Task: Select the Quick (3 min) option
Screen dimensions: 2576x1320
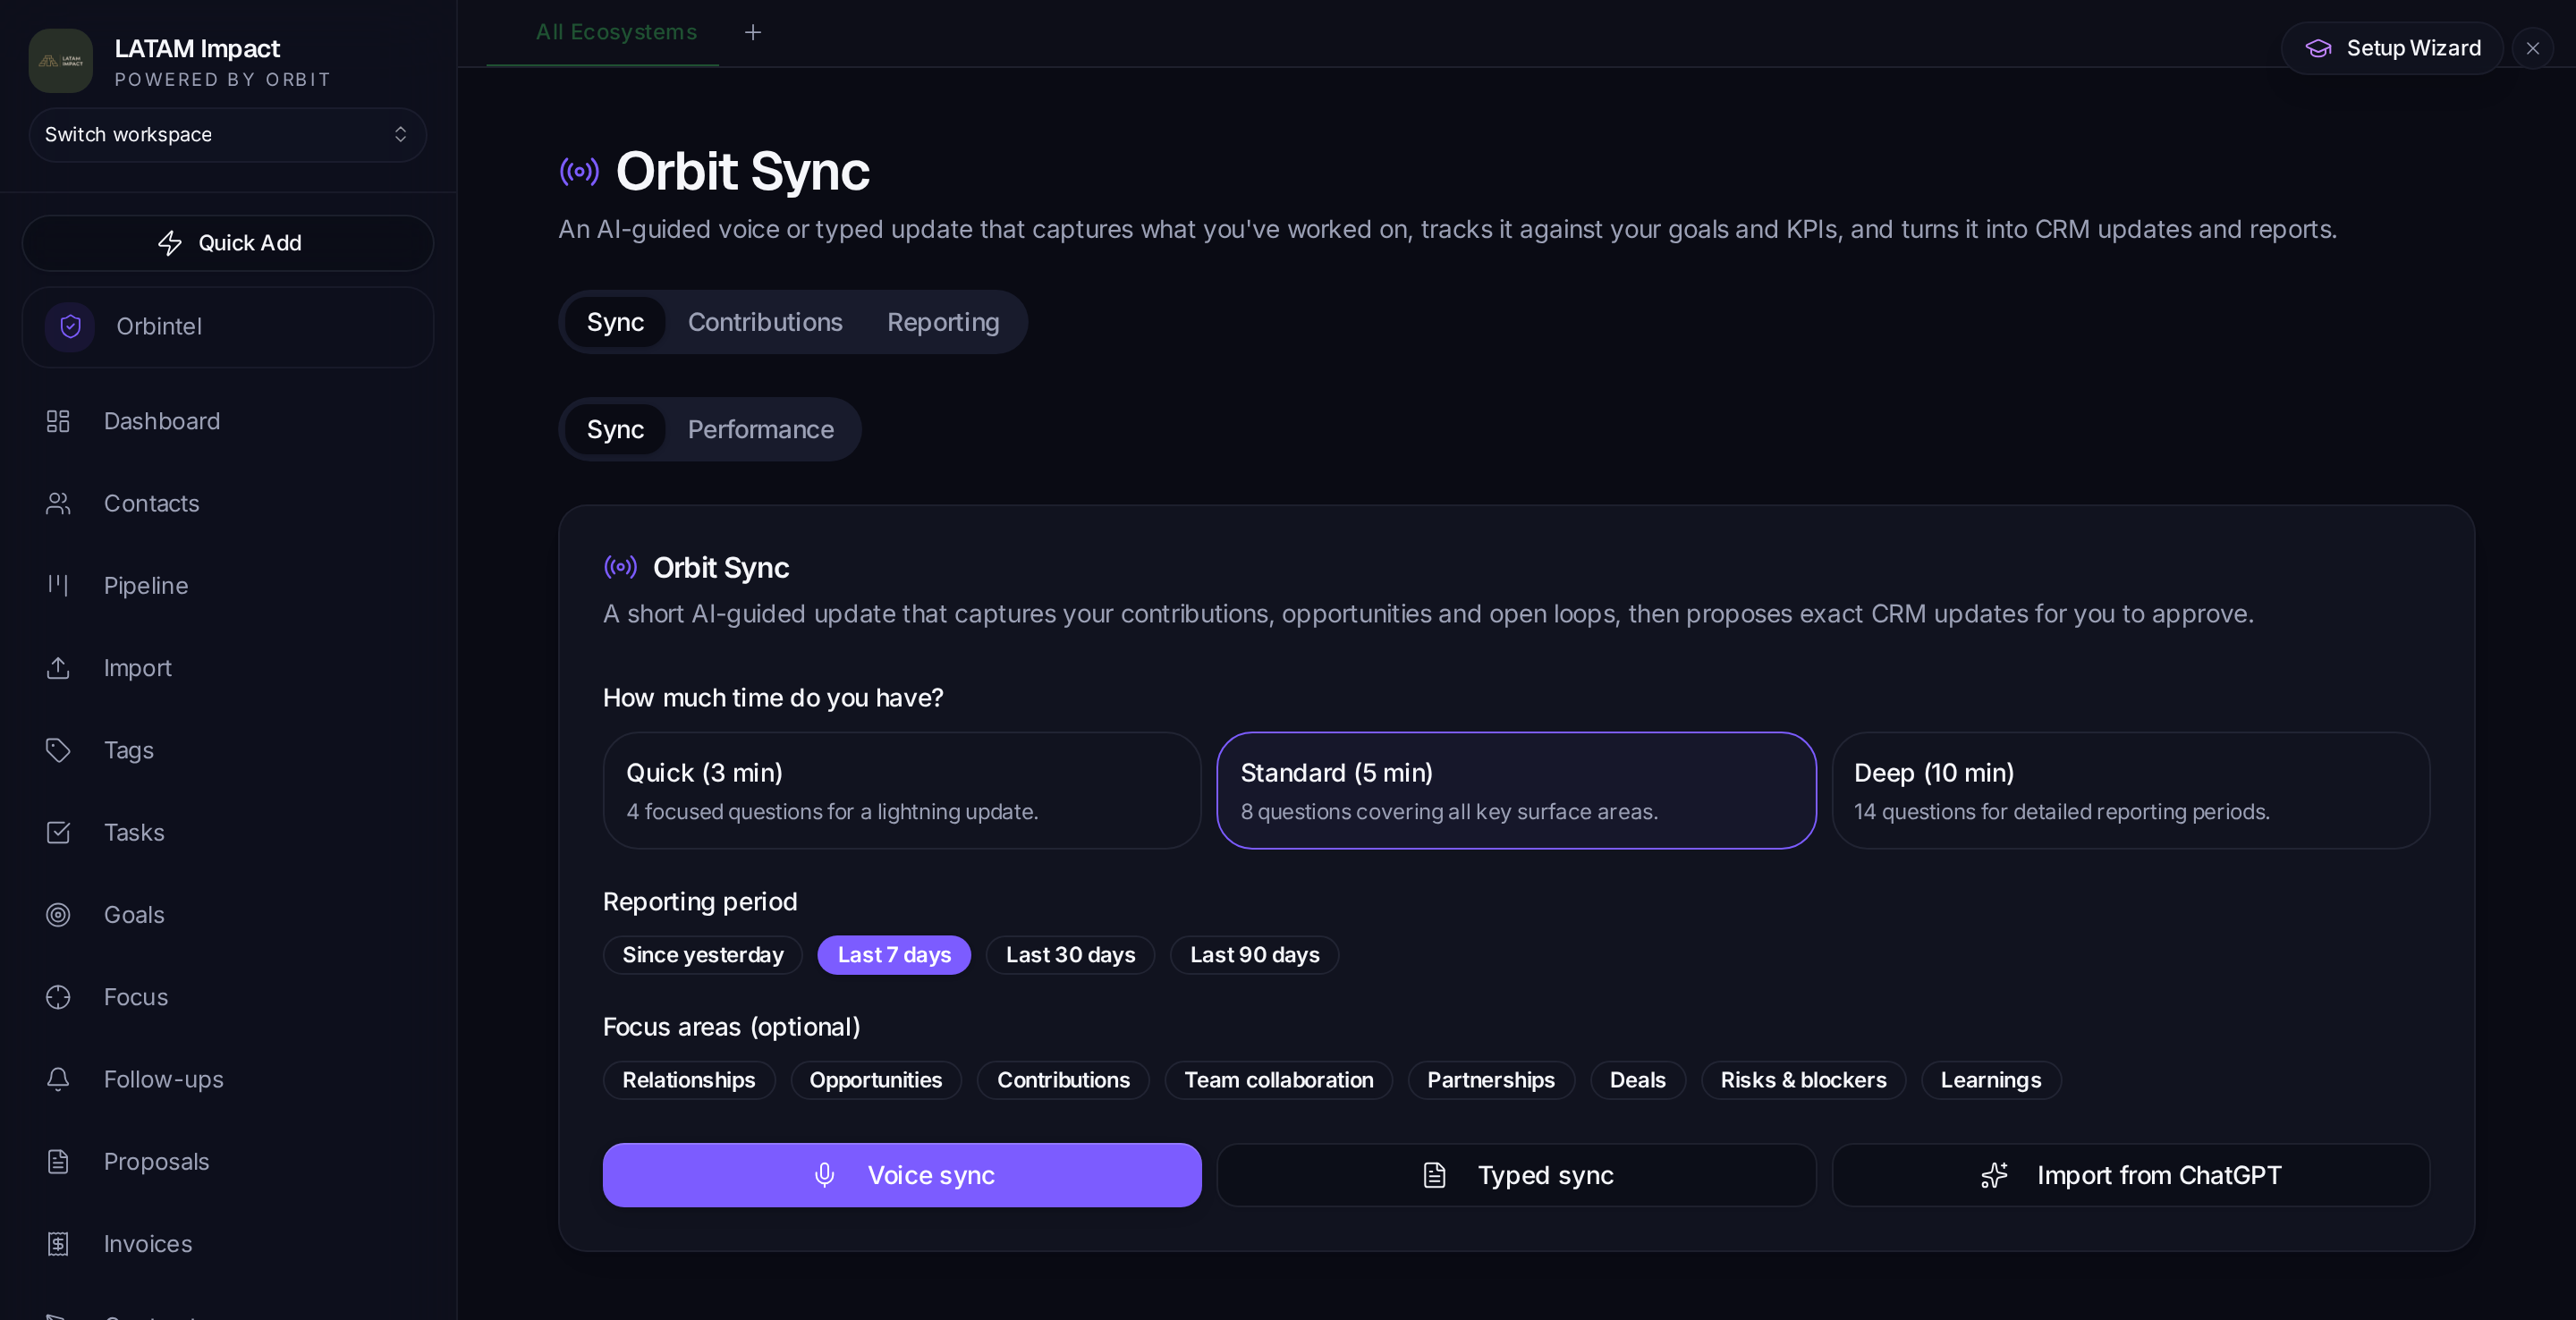Action: click(901, 791)
